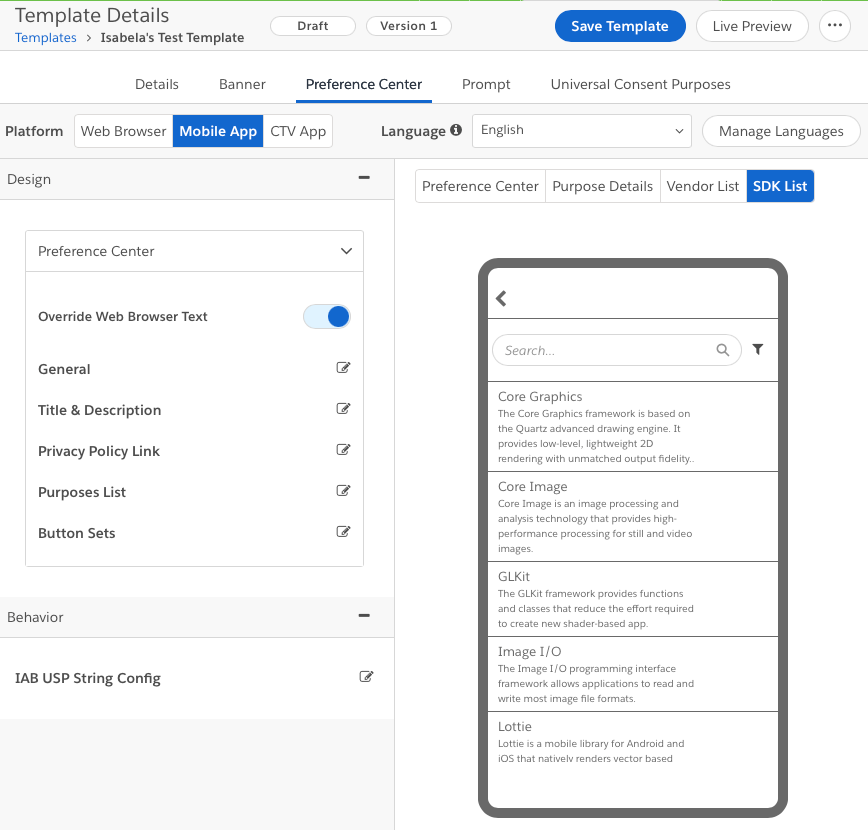
Task: Open the Title & Description edit icon
Action: [x=343, y=409]
